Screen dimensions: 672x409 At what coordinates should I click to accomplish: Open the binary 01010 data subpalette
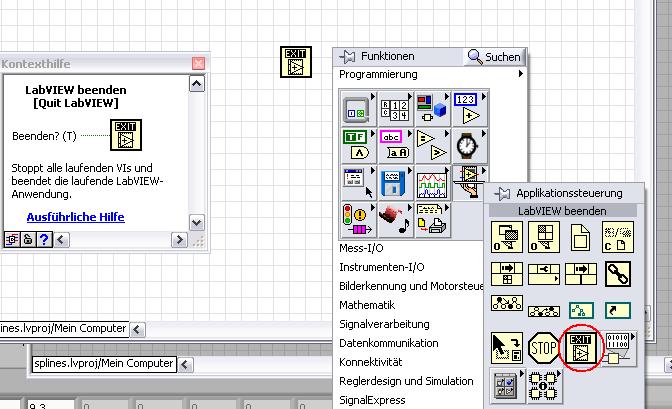pos(618,349)
